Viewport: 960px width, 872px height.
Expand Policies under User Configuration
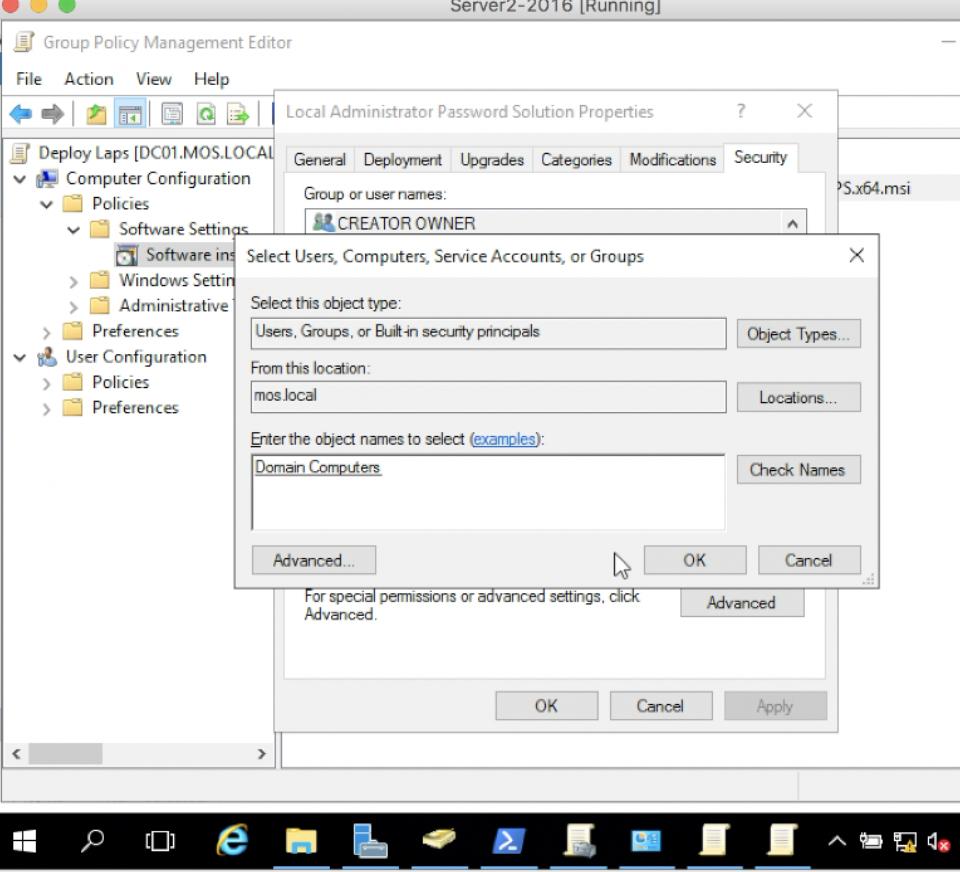coord(47,383)
